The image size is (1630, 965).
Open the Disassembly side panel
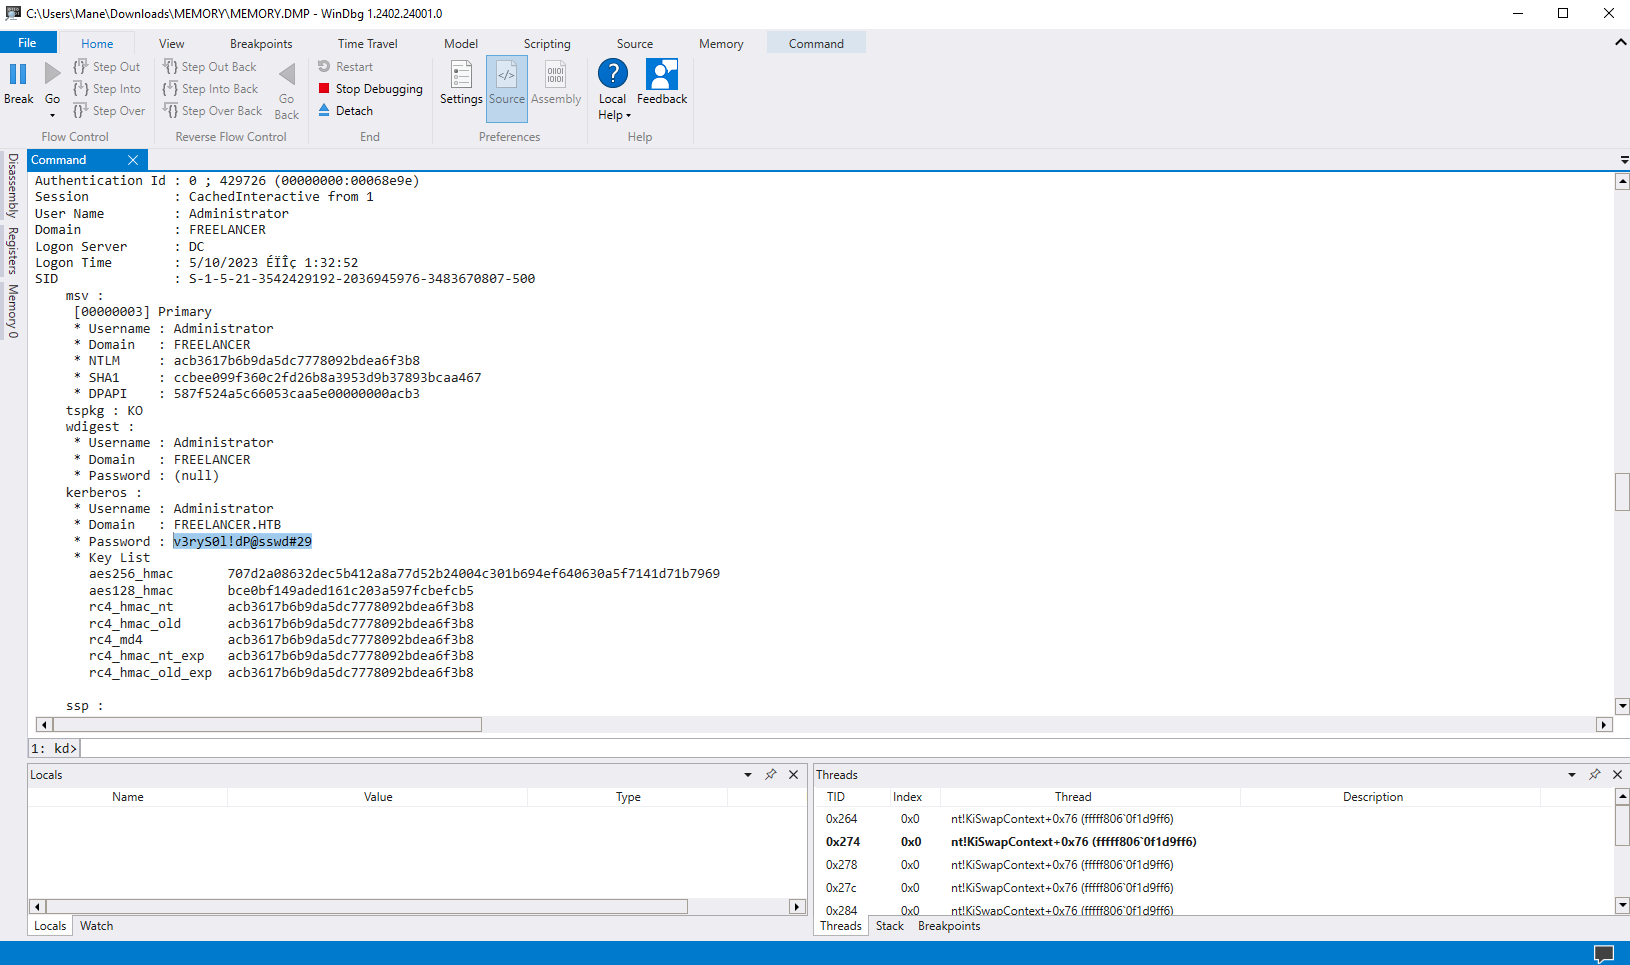tap(13, 186)
